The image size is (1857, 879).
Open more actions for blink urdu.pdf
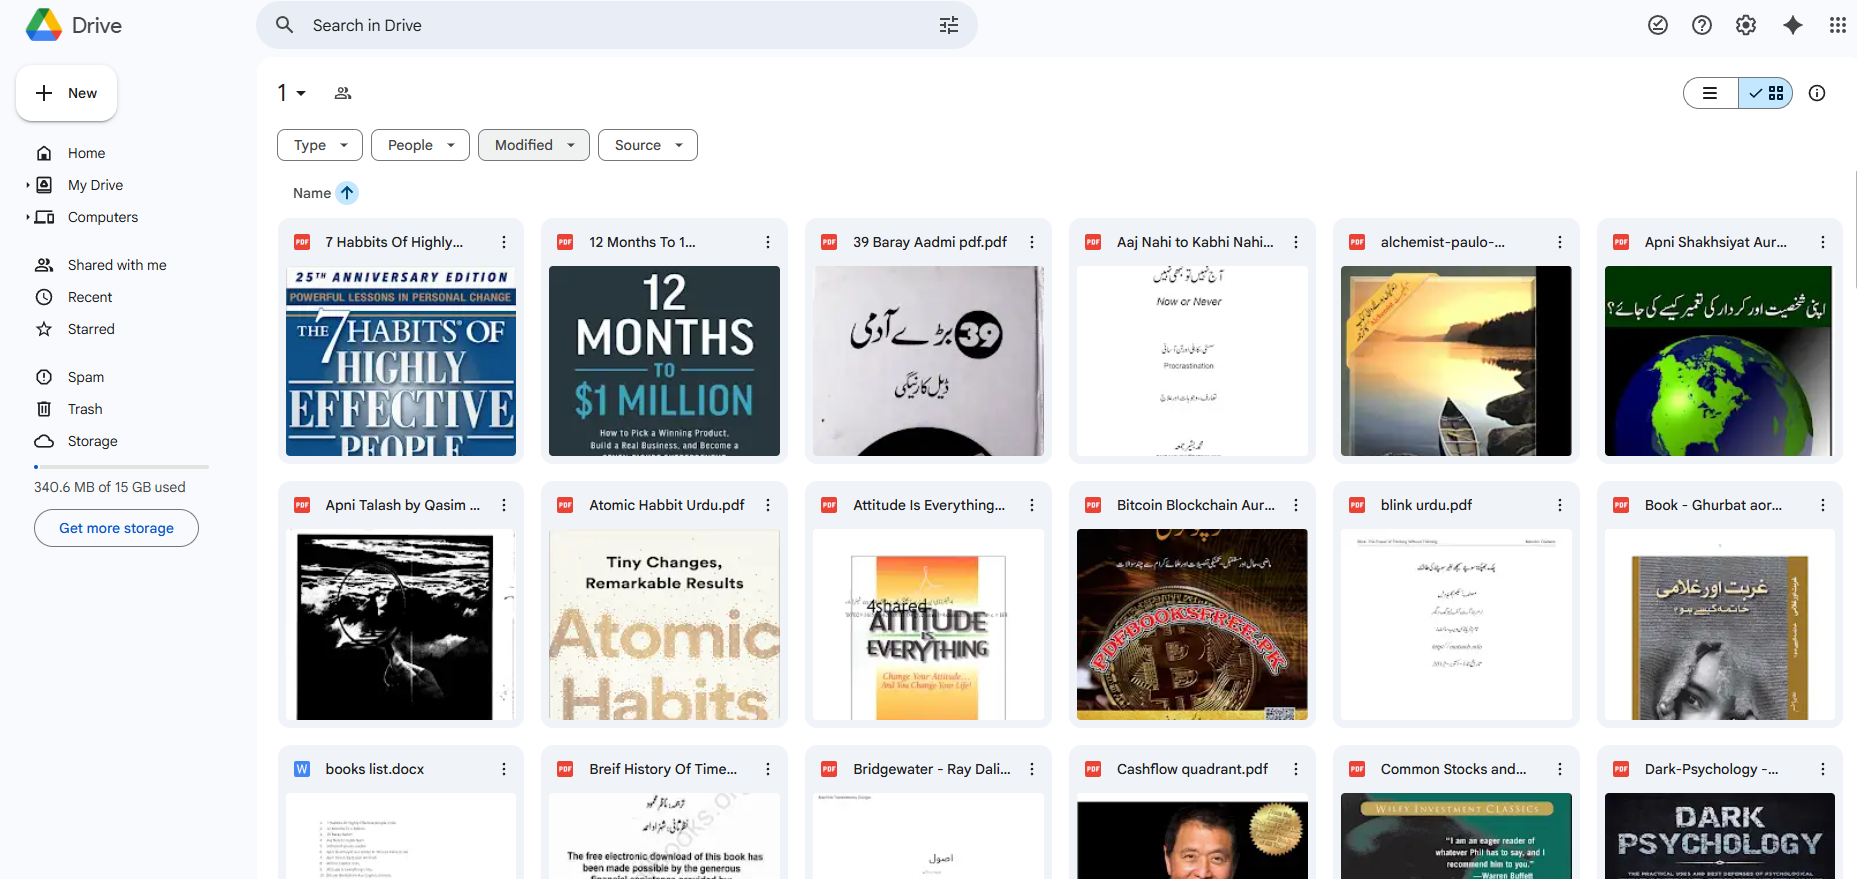(x=1560, y=505)
